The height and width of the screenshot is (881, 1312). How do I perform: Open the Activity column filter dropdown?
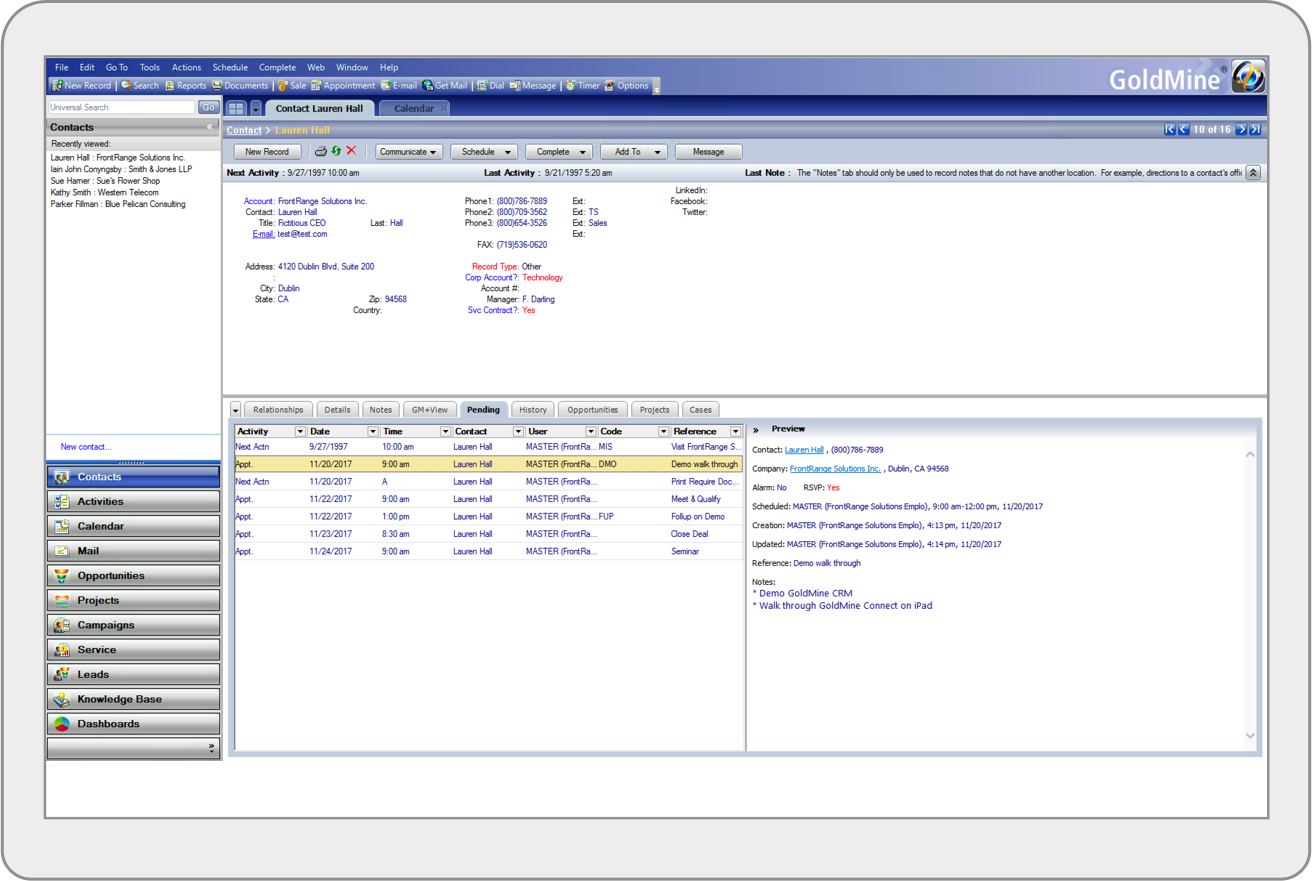pyautogui.click(x=299, y=432)
